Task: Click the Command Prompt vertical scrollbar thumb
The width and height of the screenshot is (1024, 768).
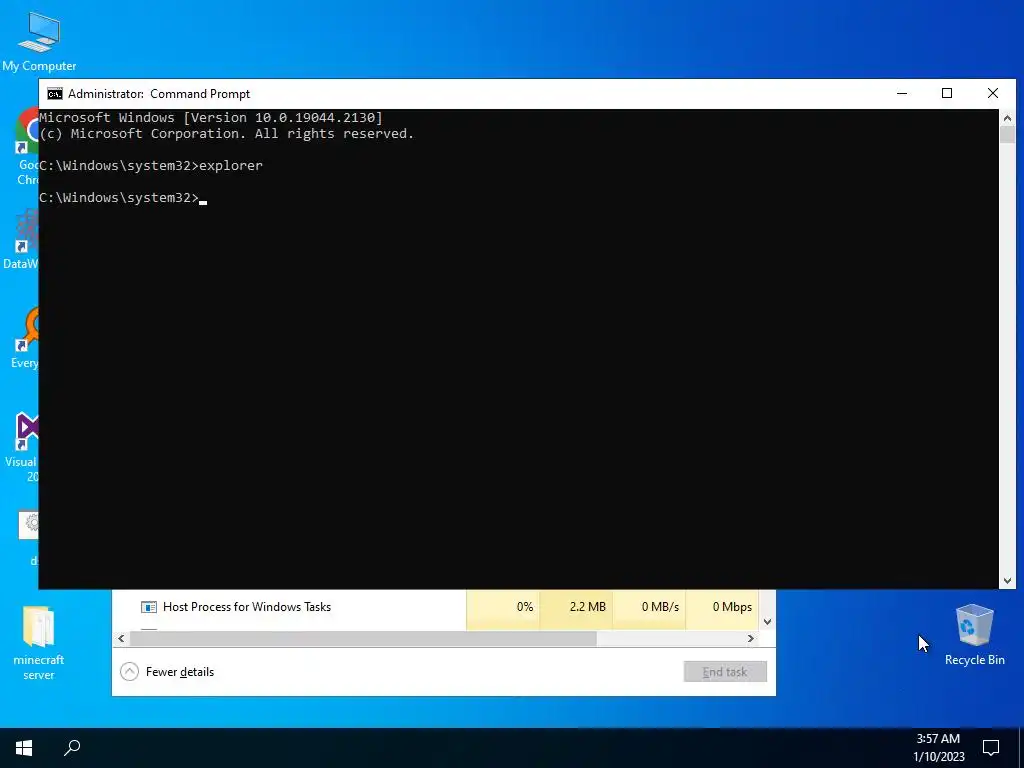Action: pos(1007,135)
